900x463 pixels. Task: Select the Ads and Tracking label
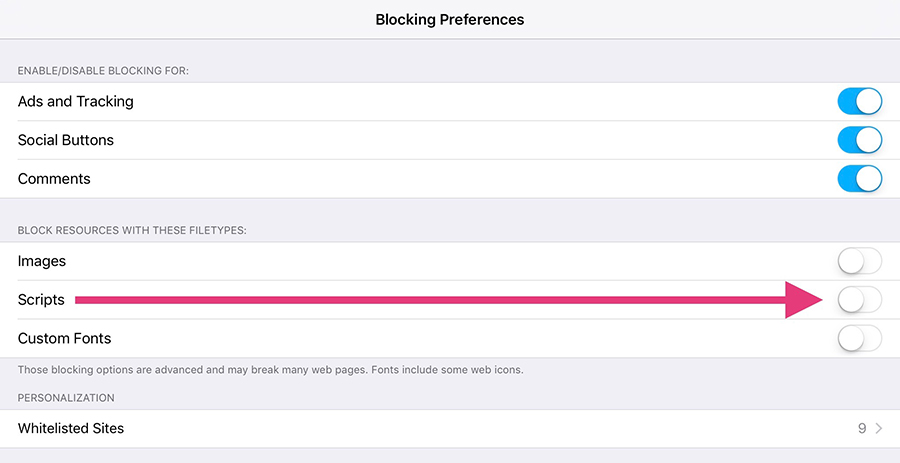click(76, 101)
